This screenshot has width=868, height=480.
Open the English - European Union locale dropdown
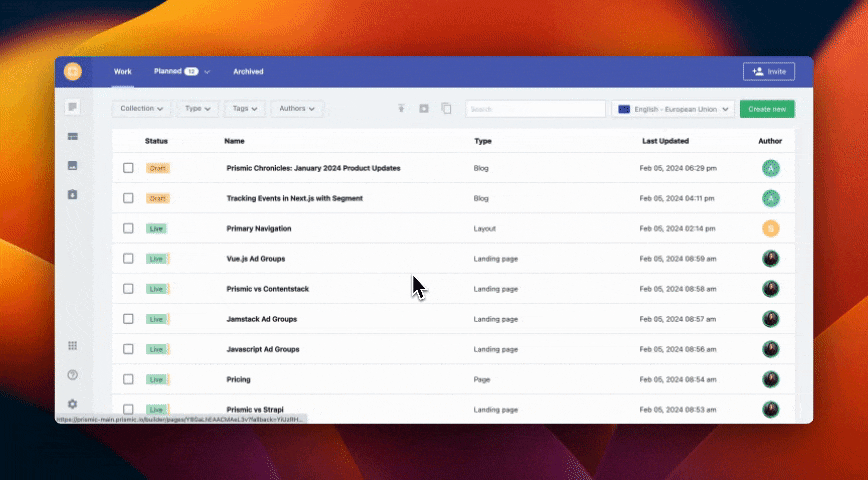[673, 109]
